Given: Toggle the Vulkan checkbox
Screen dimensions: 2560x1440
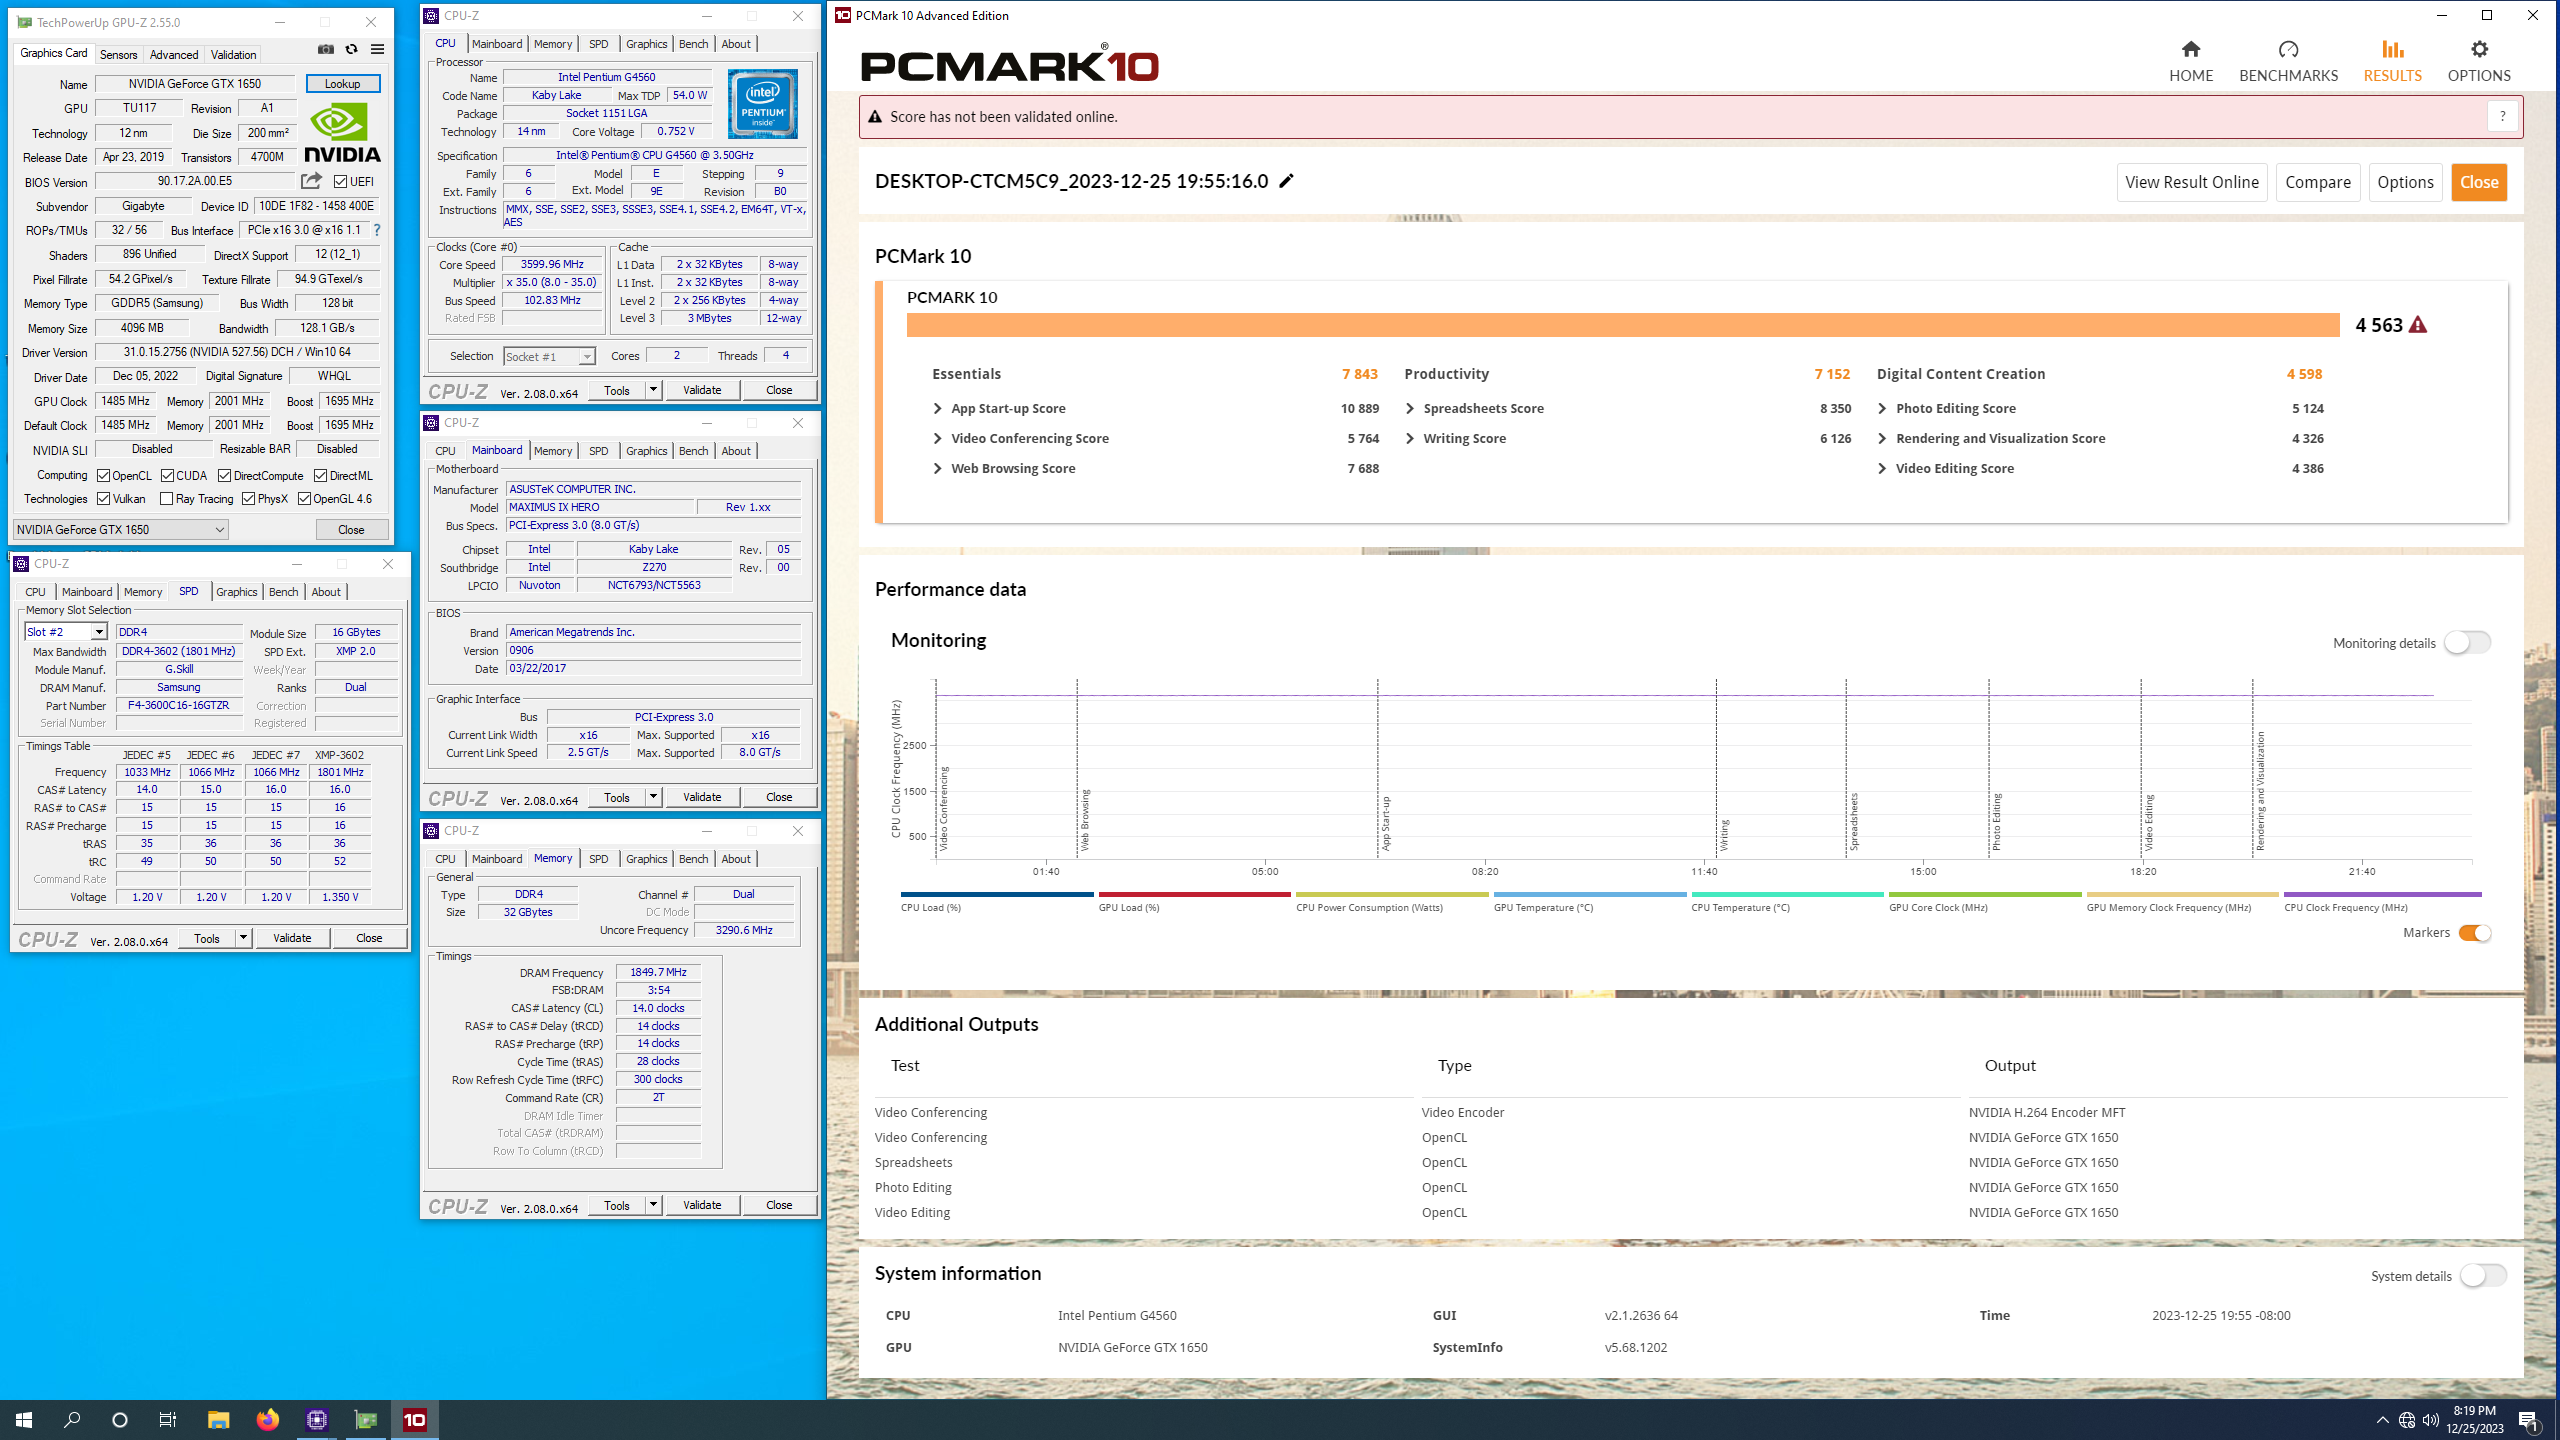Looking at the screenshot, I should (x=103, y=499).
